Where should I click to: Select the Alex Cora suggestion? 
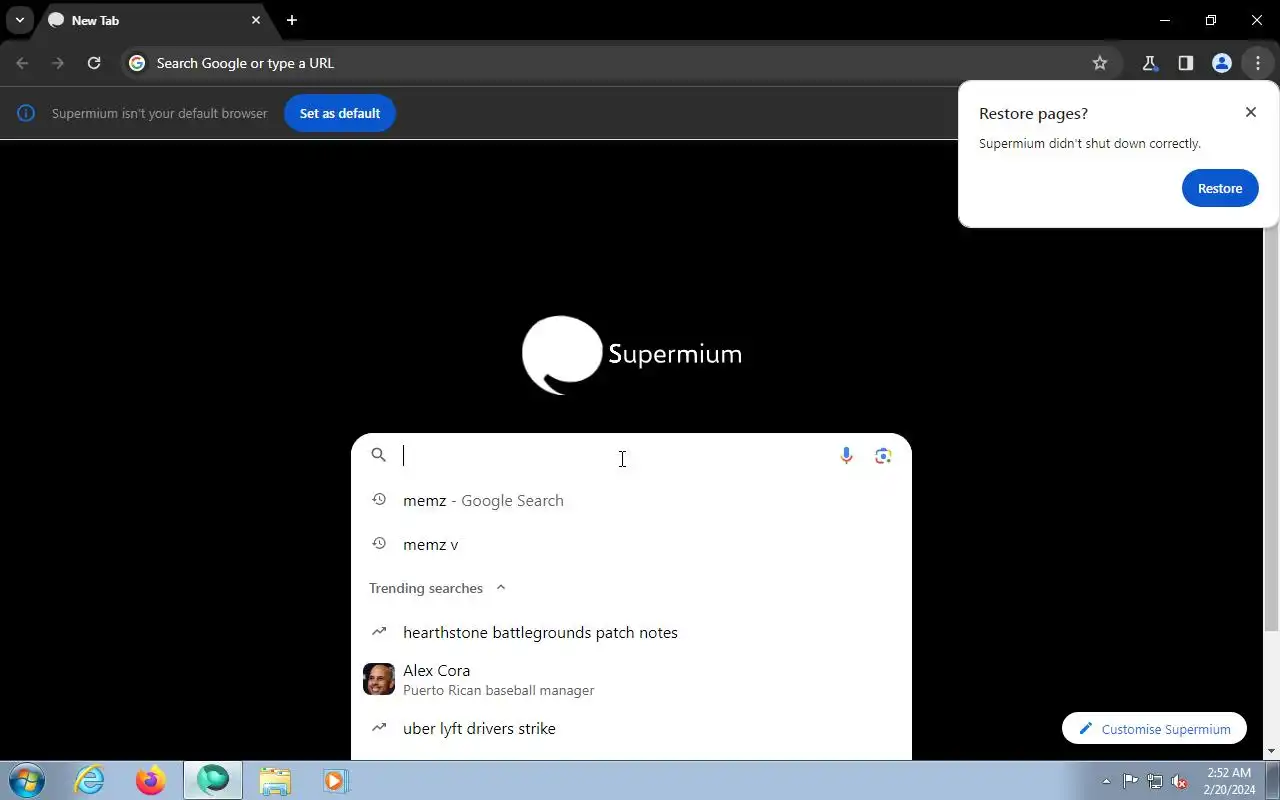pos(631,680)
